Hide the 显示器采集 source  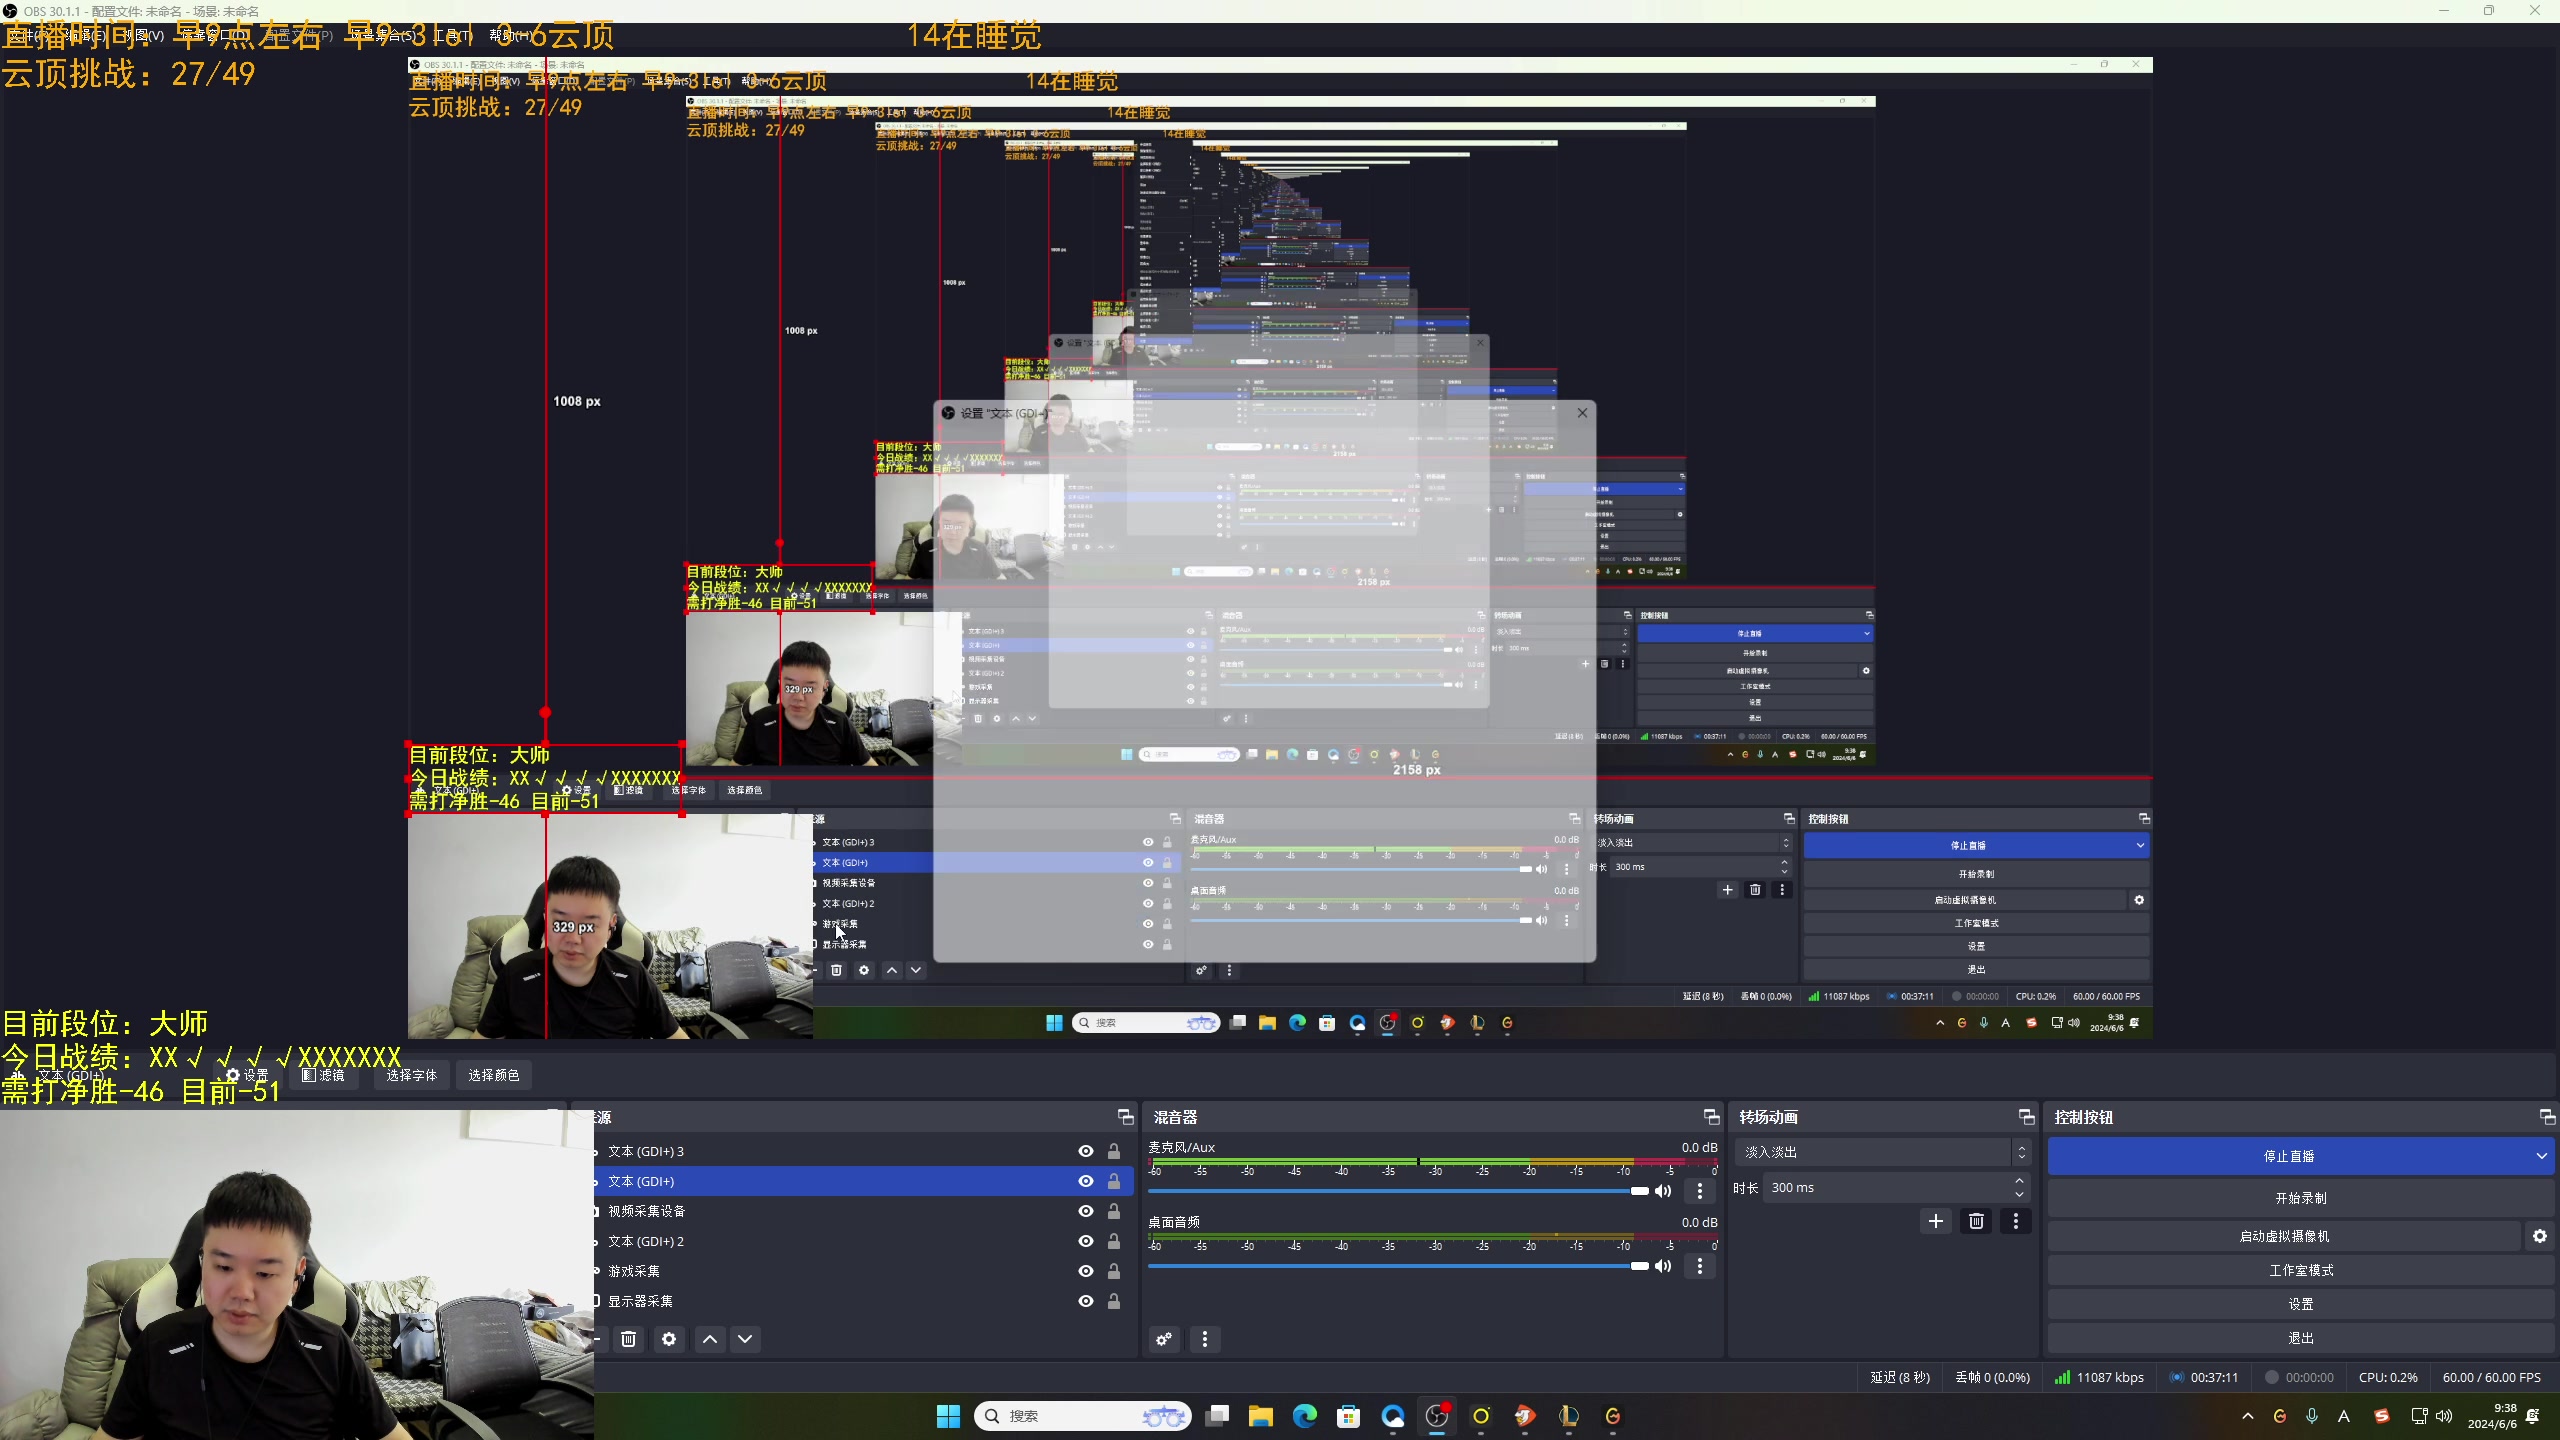[1085, 1301]
